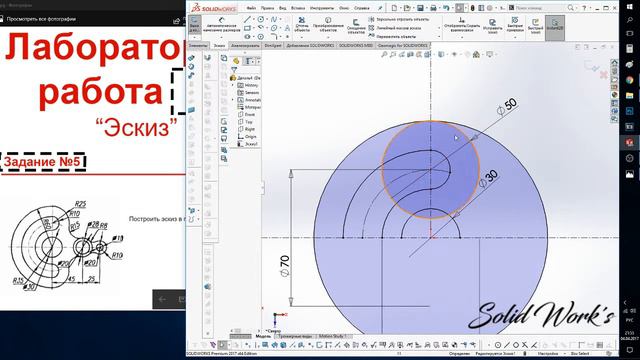Click the home view icon in heads-up toolbar
The height and width of the screenshot is (360, 640).
pyautogui.click(x=476, y=54)
